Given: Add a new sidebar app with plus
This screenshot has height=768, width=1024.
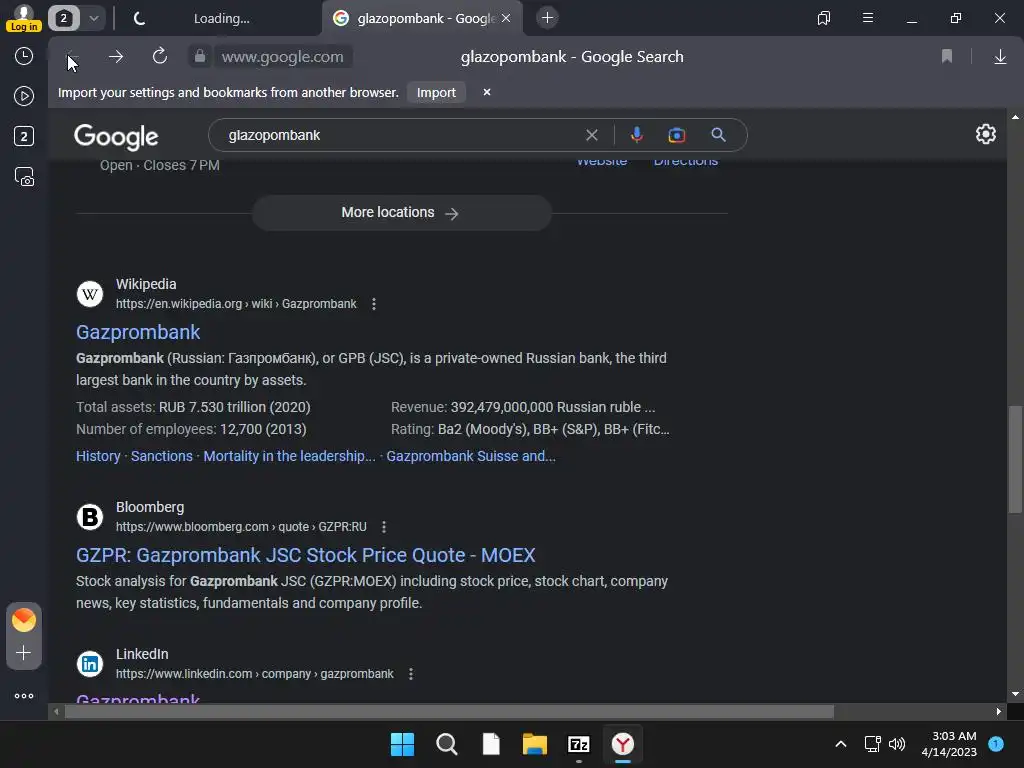Looking at the screenshot, I should 24,652.
